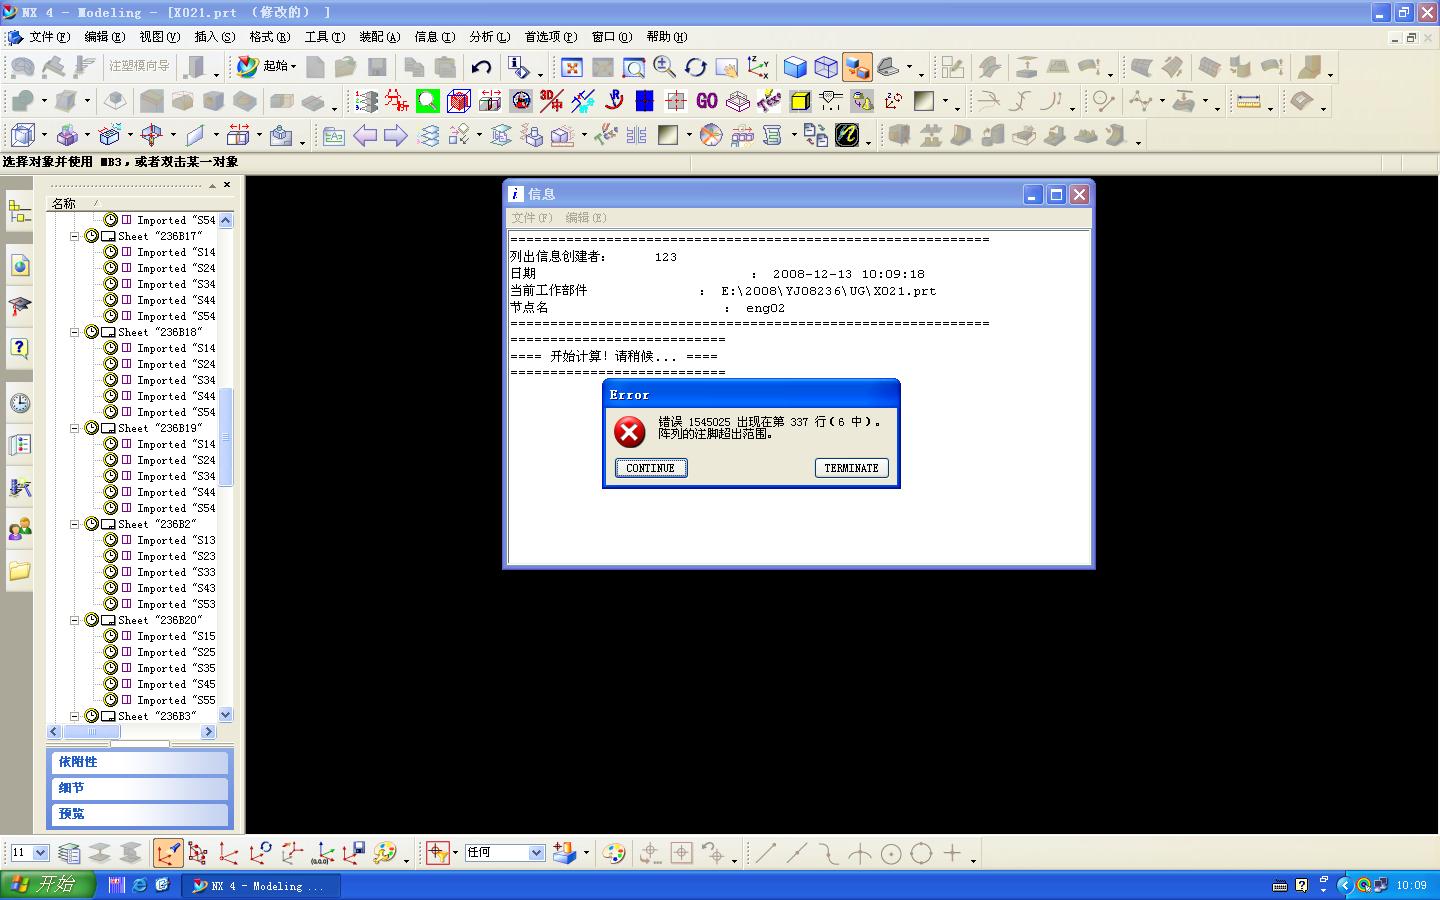Click the Internet Explorer quick launch icon
1440x900 pixels.
coord(140,885)
